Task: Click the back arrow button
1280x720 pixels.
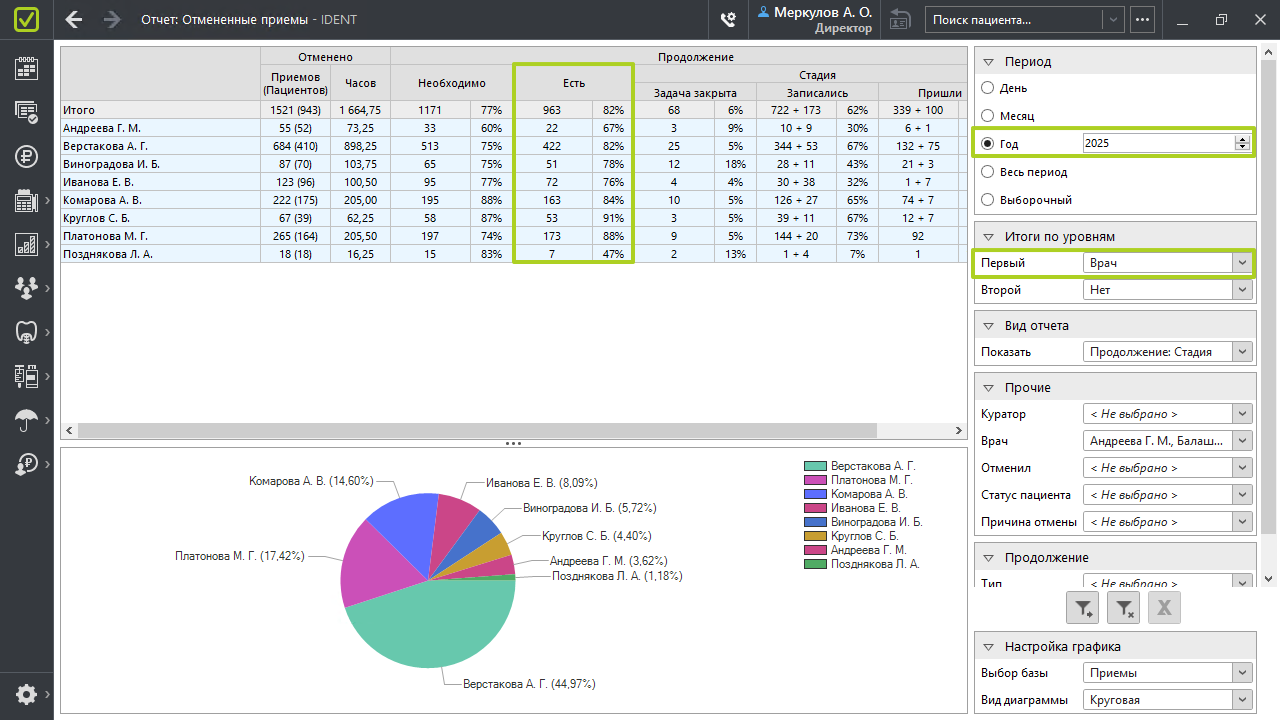Action: pos(74,19)
